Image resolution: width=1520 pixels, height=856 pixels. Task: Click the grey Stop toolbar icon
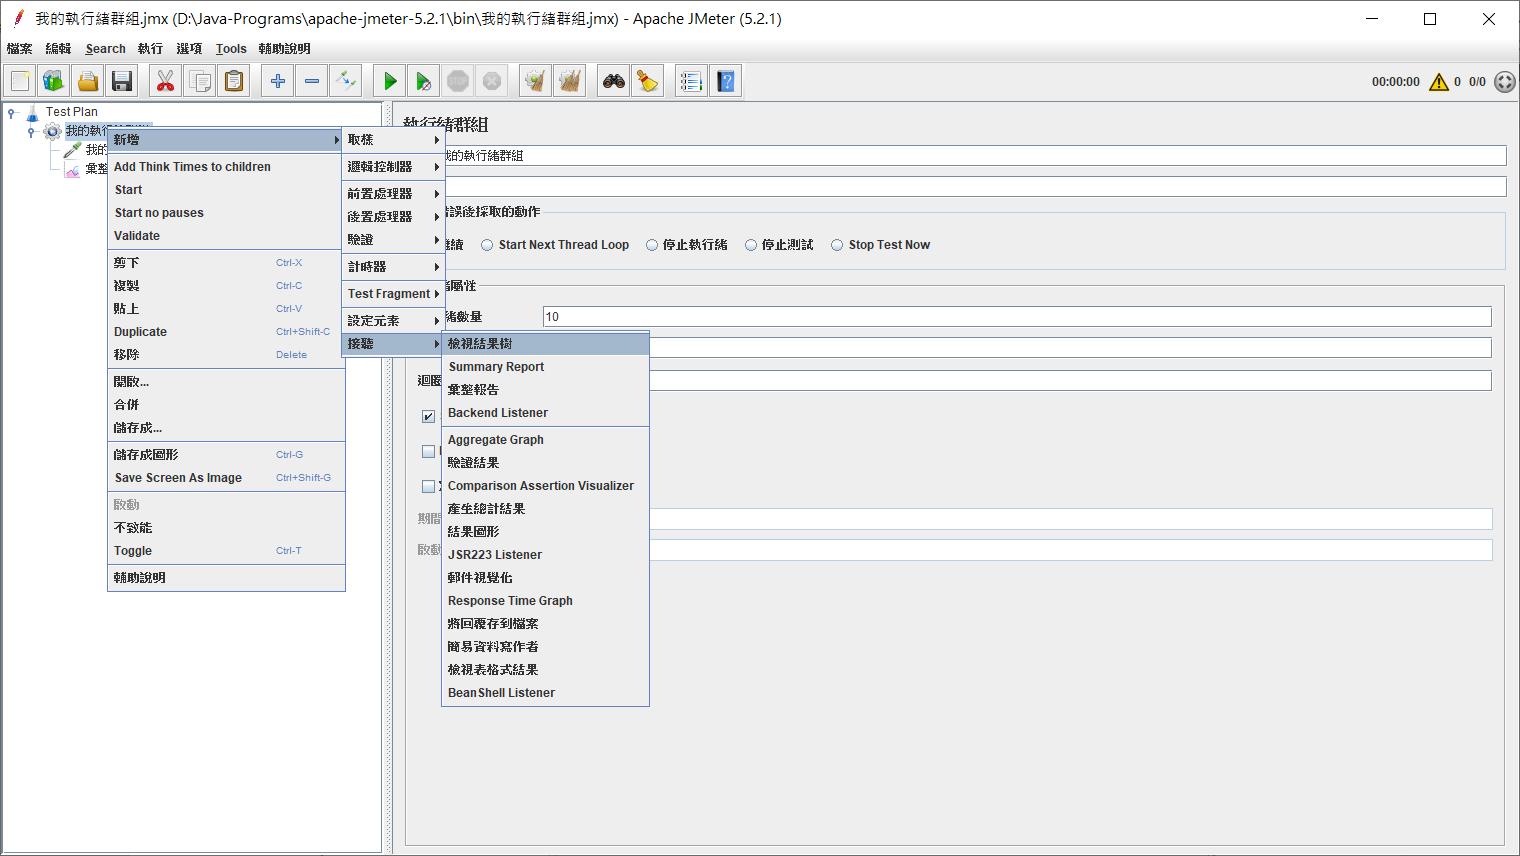coord(458,81)
